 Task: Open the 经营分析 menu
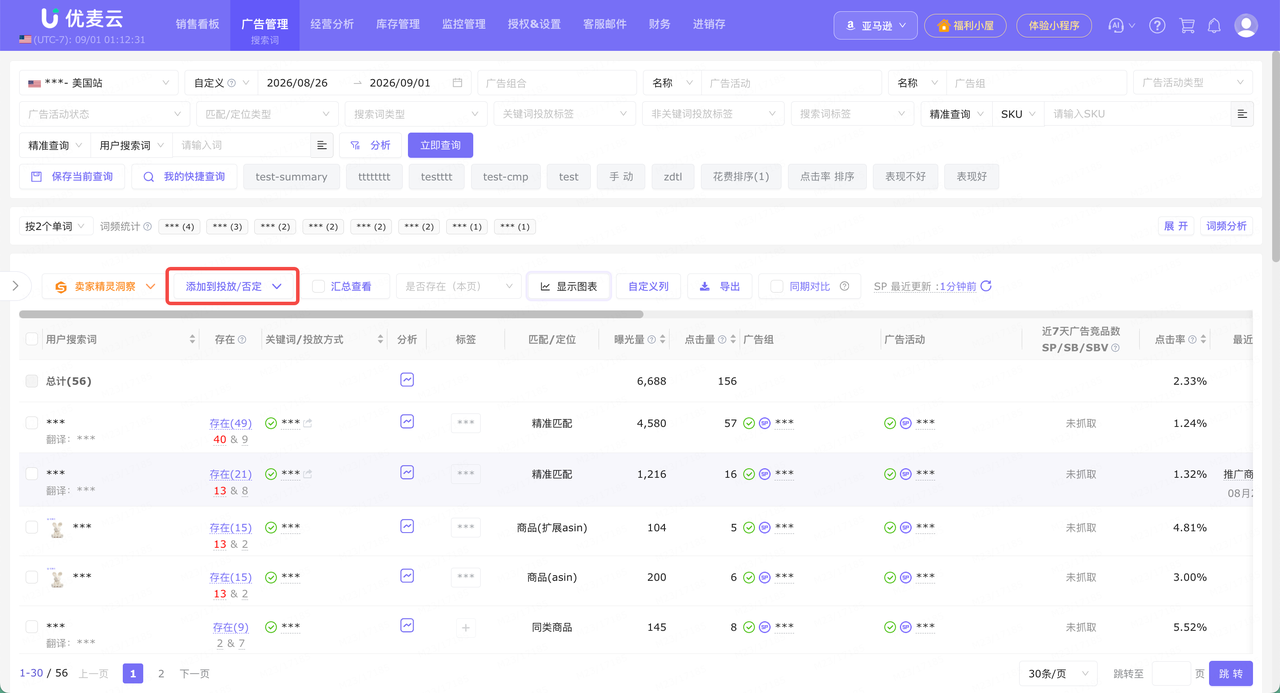tap(332, 24)
